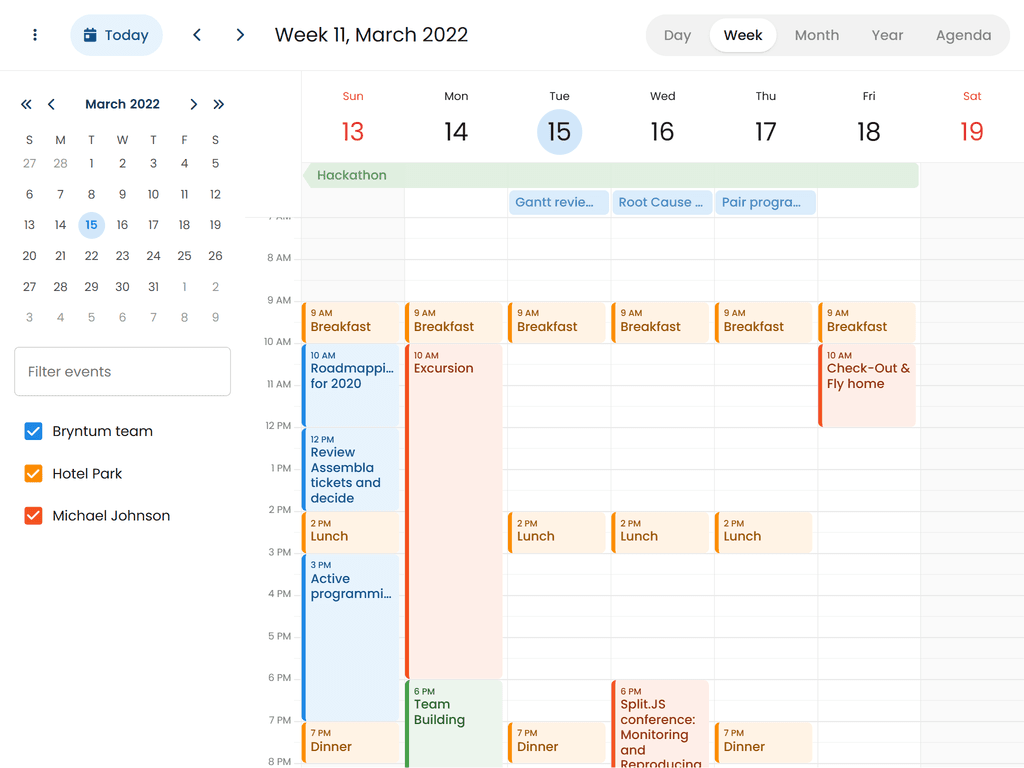1024x768 pixels.
Task: Switch to the Agenda view
Action: (x=963, y=35)
